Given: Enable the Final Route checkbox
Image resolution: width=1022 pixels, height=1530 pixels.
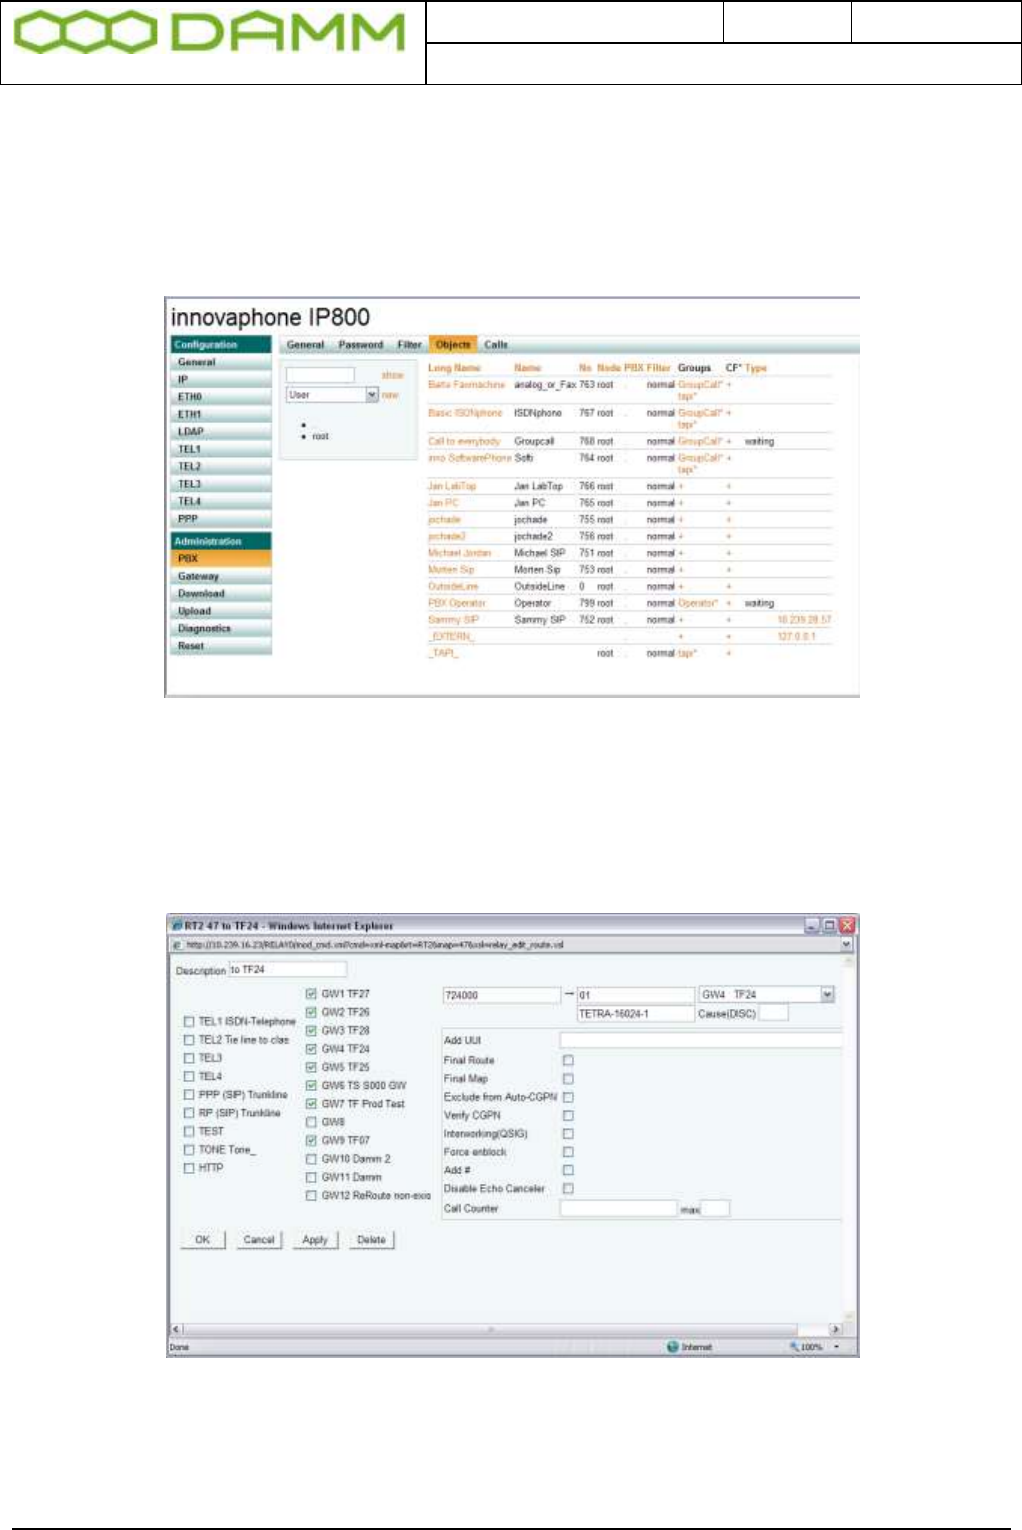Looking at the screenshot, I should (568, 1060).
